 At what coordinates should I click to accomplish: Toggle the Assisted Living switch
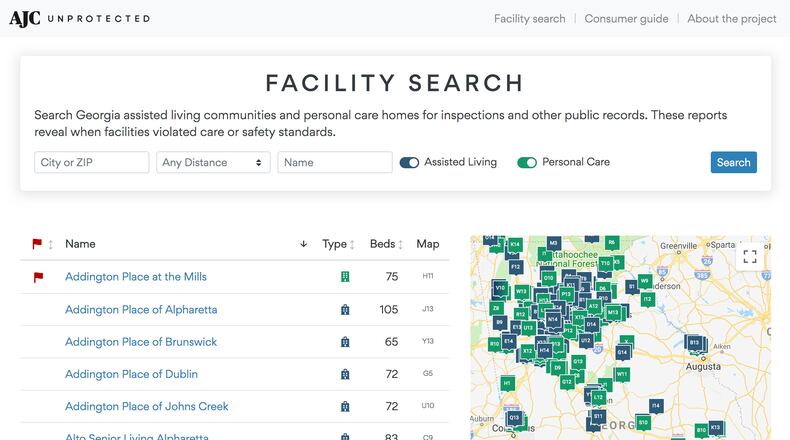[409, 163]
